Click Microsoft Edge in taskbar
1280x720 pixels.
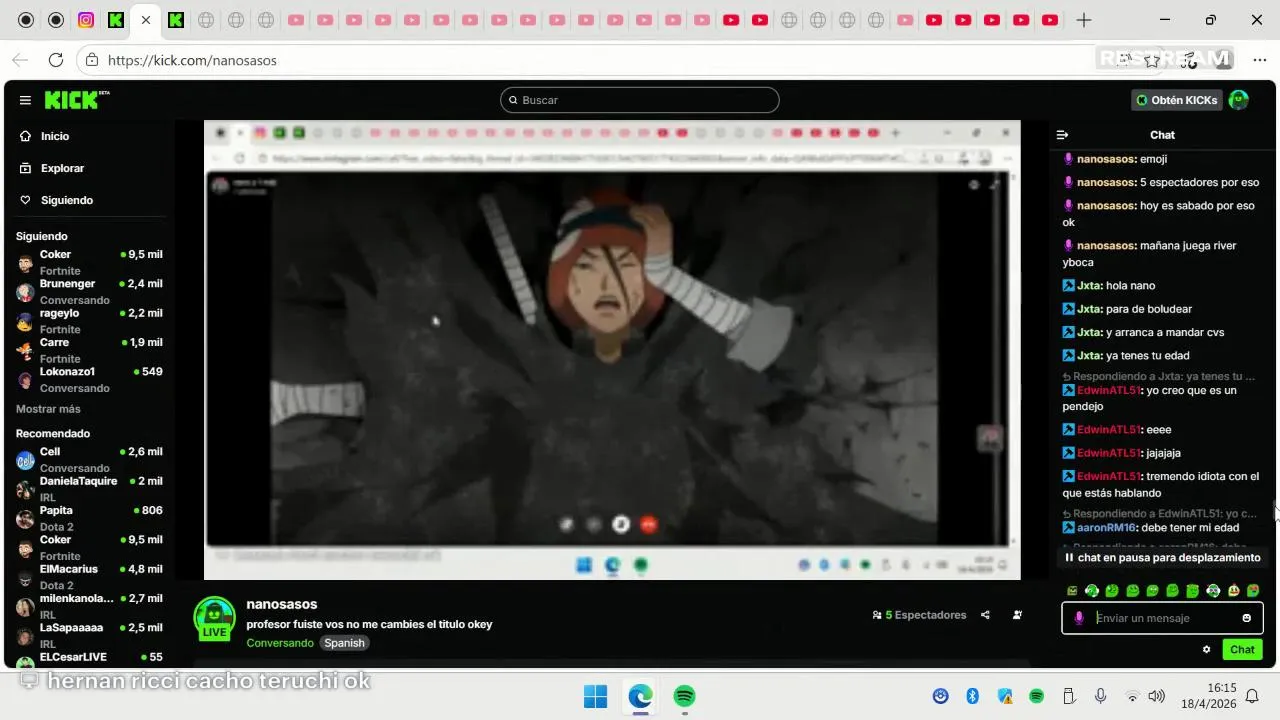coord(640,696)
